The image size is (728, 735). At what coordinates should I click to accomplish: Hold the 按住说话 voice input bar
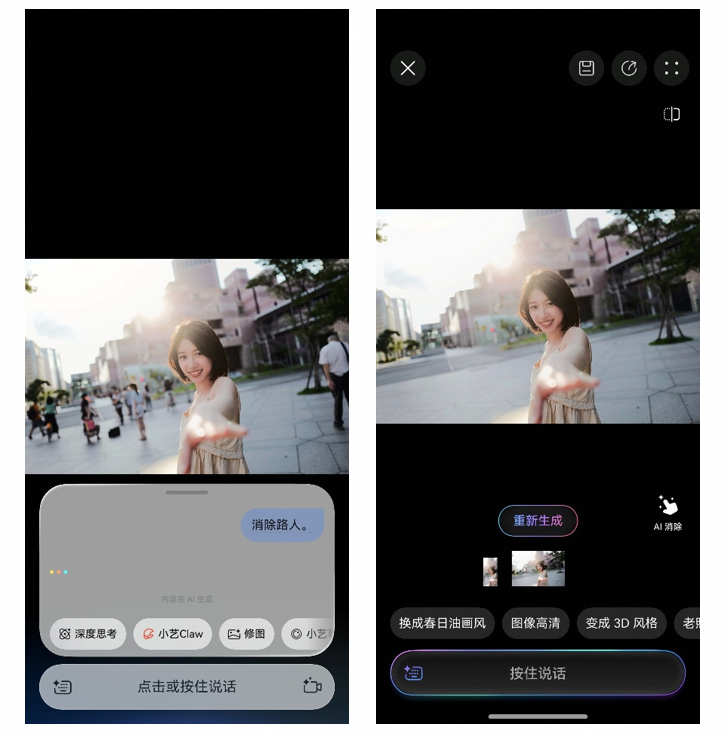(538, 673)
